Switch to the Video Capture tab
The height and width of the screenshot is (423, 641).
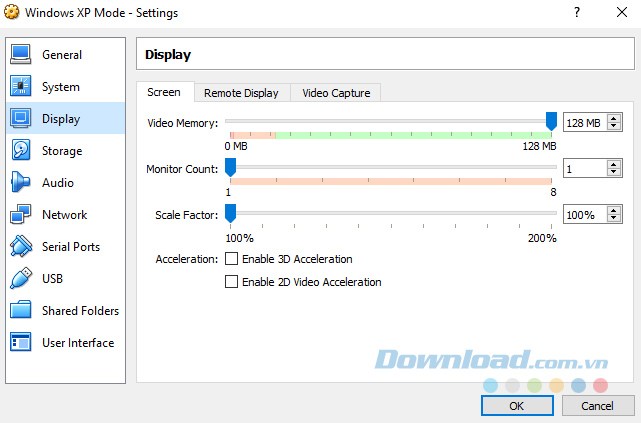(336, 93)
